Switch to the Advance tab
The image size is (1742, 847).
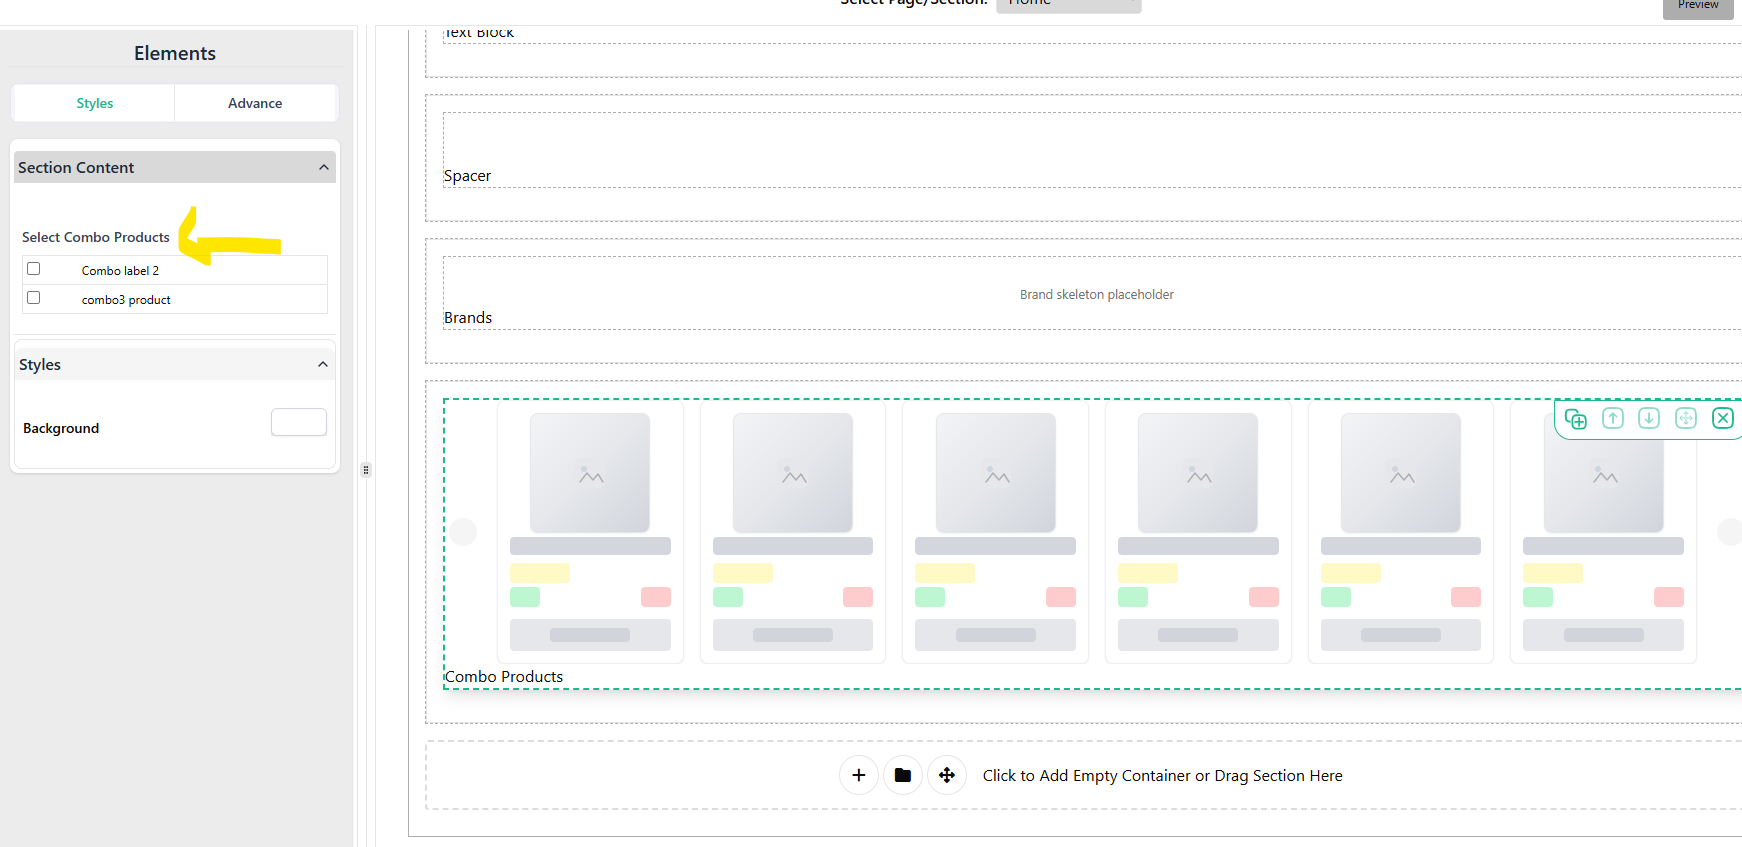click(x=255, y=103)
